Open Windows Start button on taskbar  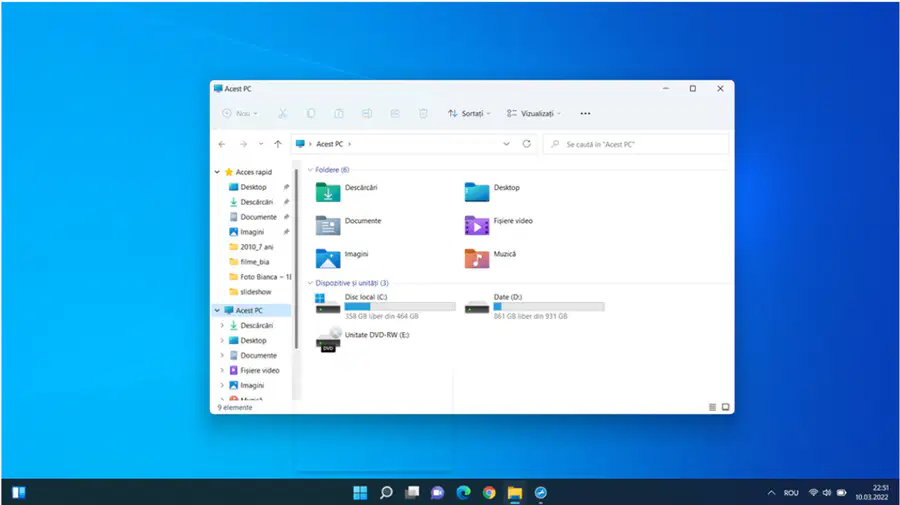360,492
